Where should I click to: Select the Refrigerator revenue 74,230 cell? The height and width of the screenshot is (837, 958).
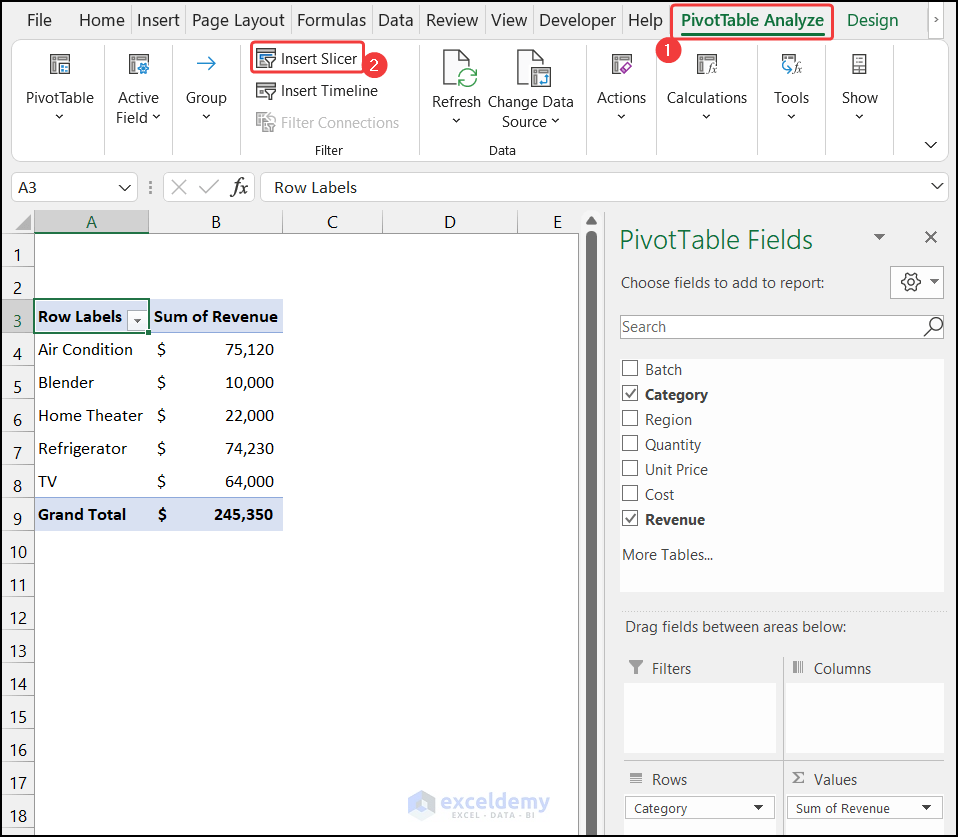tap(216, 448)
